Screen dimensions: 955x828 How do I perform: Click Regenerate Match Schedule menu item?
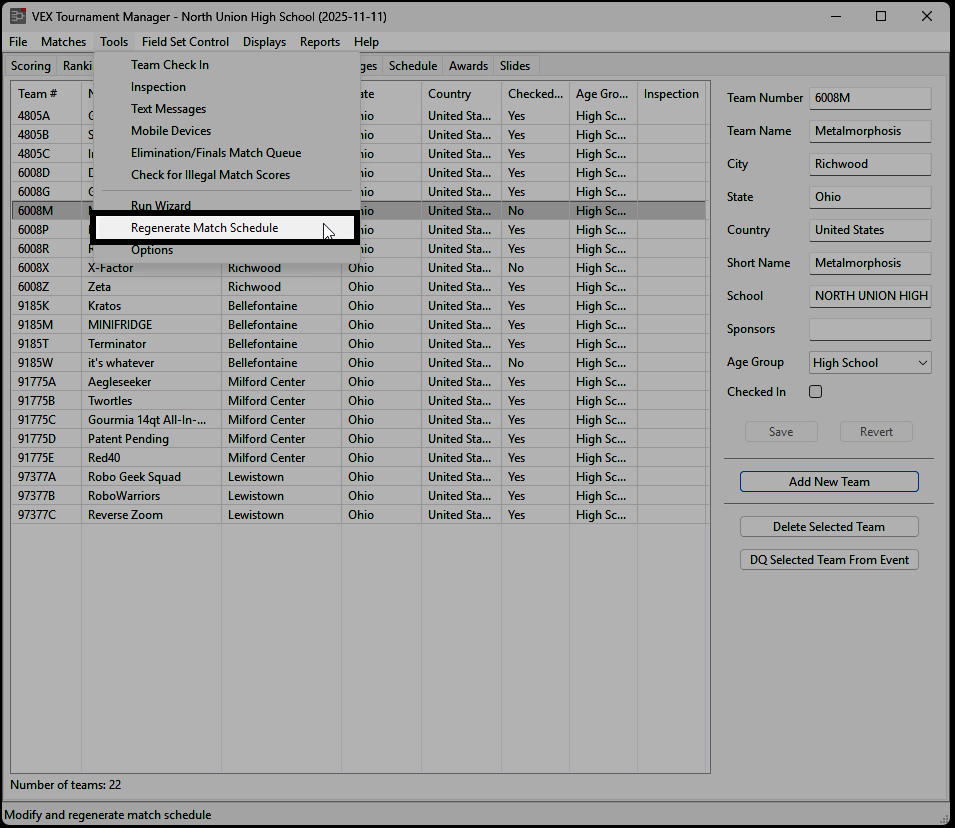pyautogui.click(x=226, y=228)
